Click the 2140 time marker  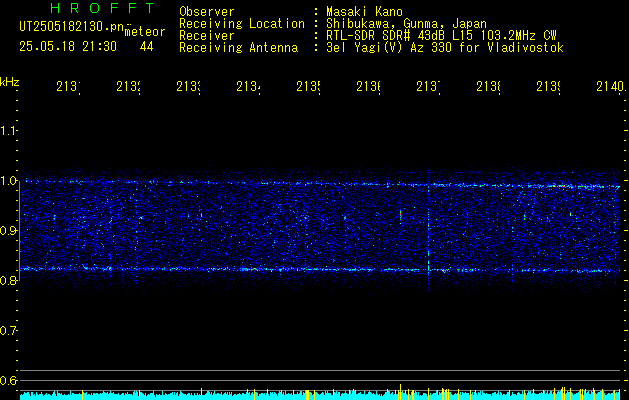pos(611,86)
